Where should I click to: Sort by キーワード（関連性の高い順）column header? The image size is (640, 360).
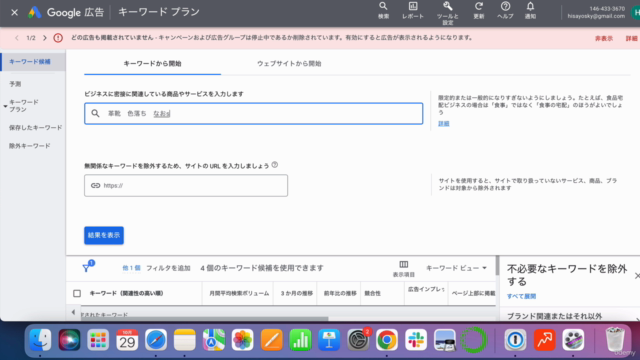click(x=127, y=293)
